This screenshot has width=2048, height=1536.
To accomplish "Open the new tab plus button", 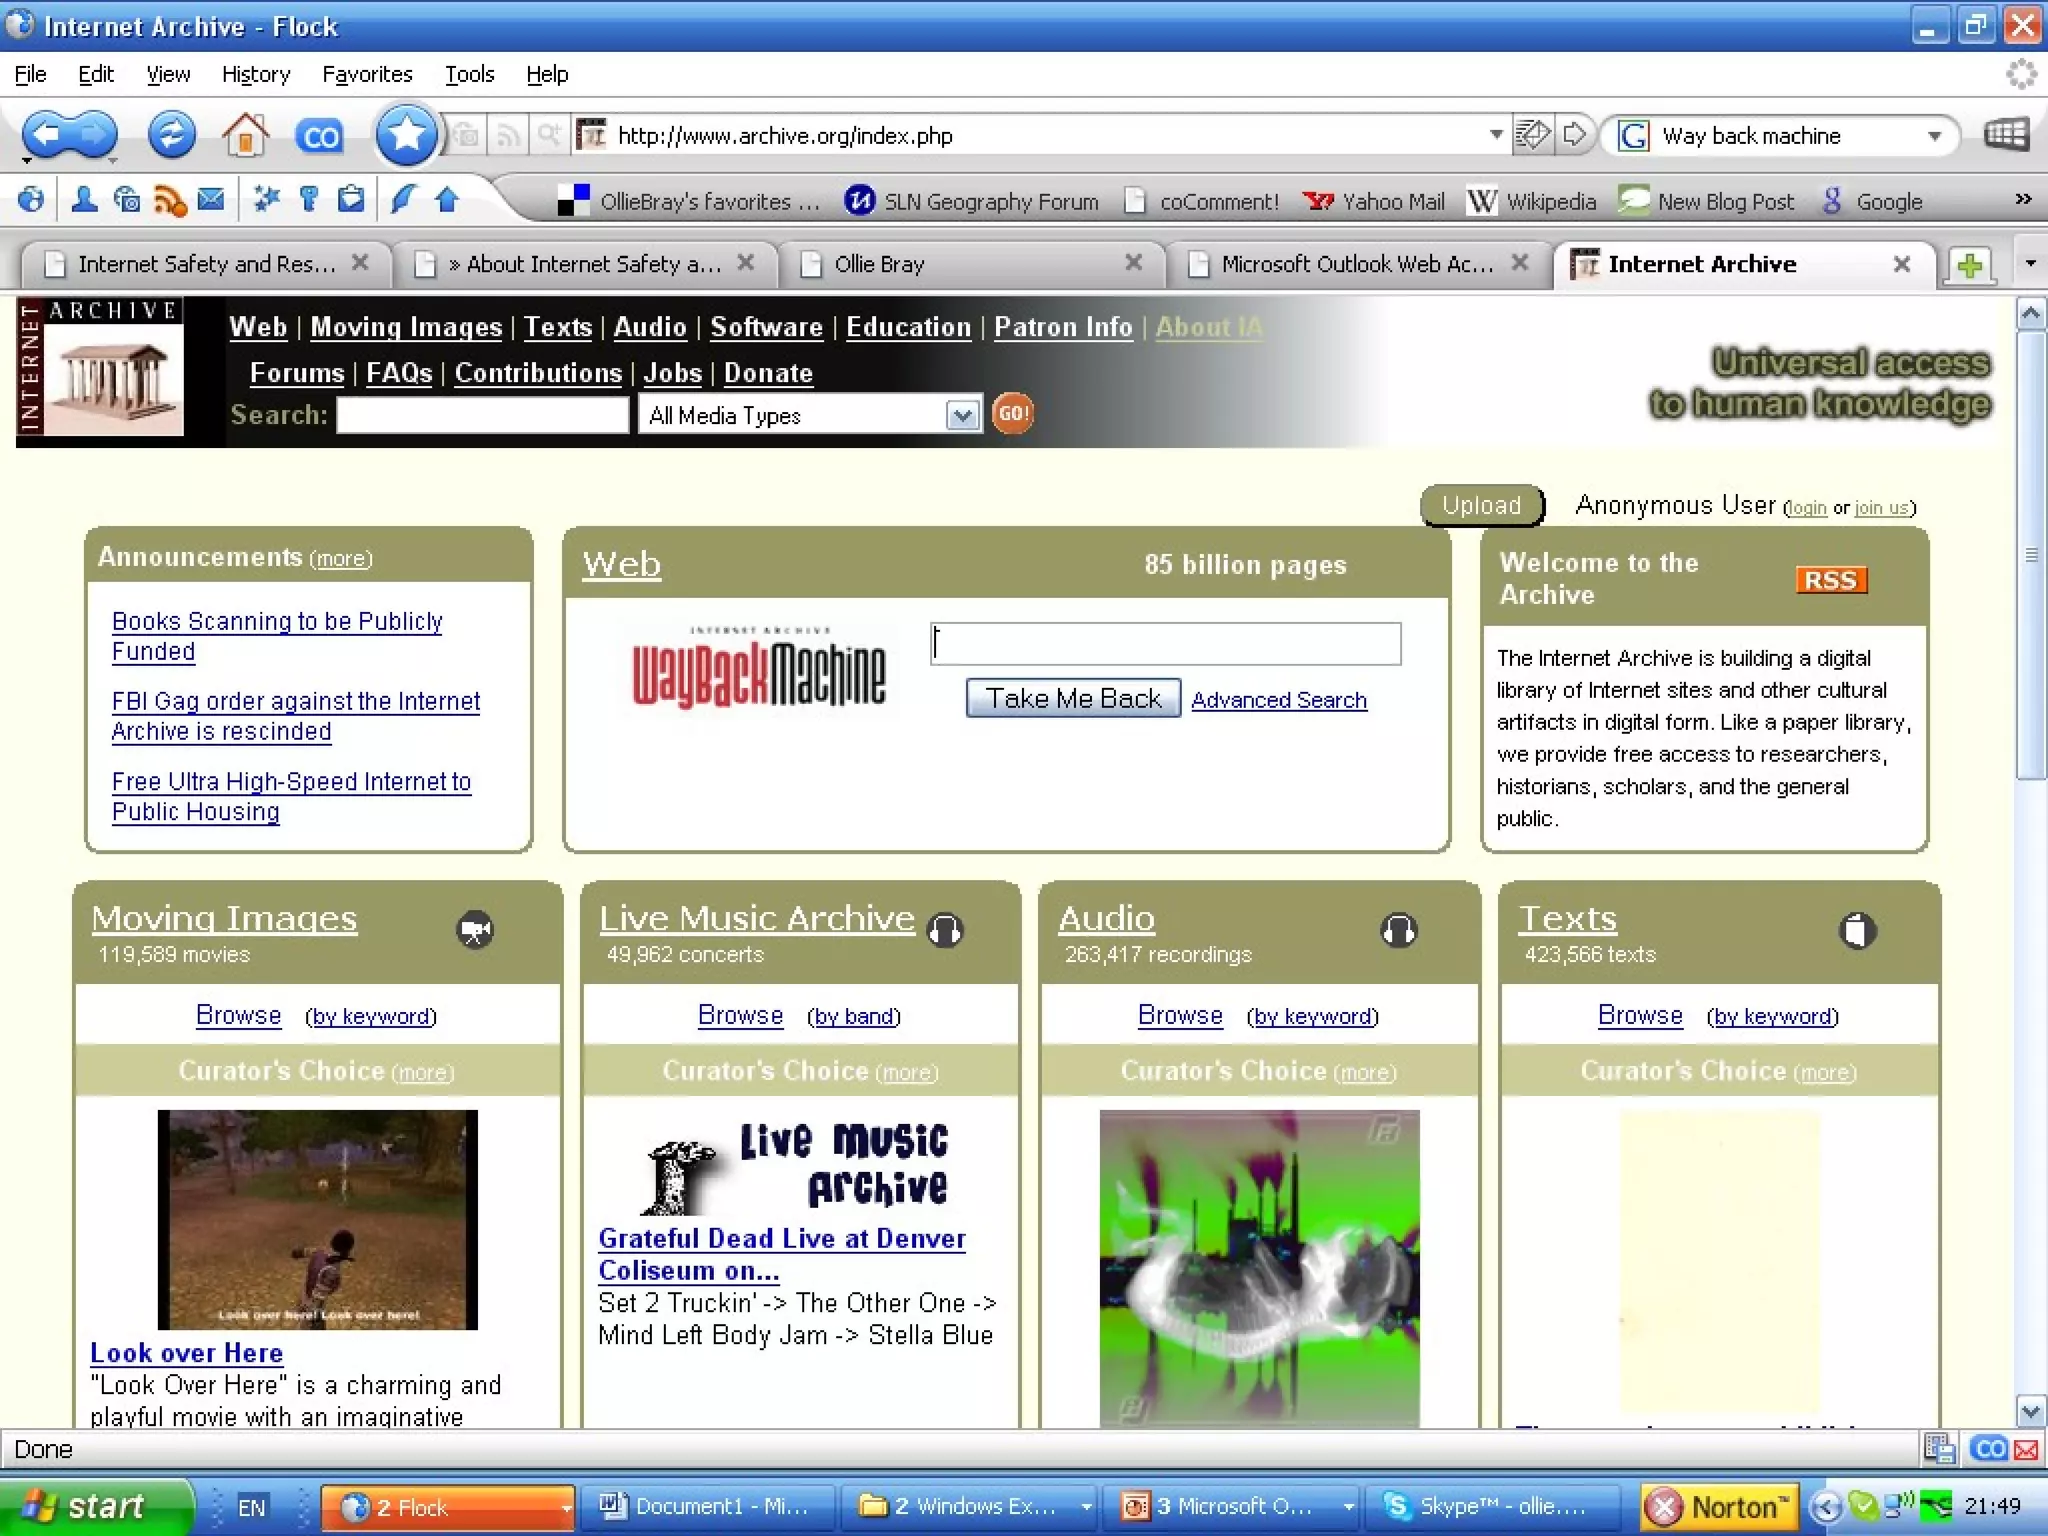I will [x=1969, y=265].
